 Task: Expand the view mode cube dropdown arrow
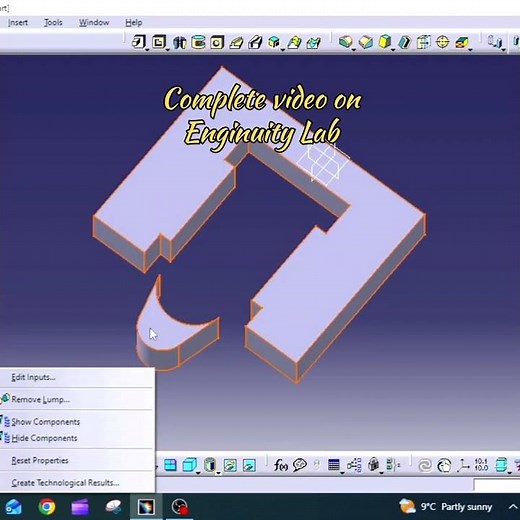(198, 473)
